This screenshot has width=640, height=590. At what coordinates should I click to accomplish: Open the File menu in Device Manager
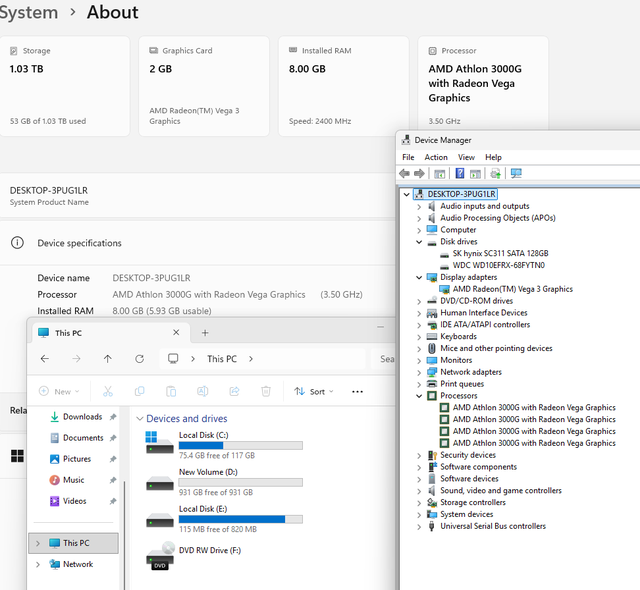[x=408, y=157]
